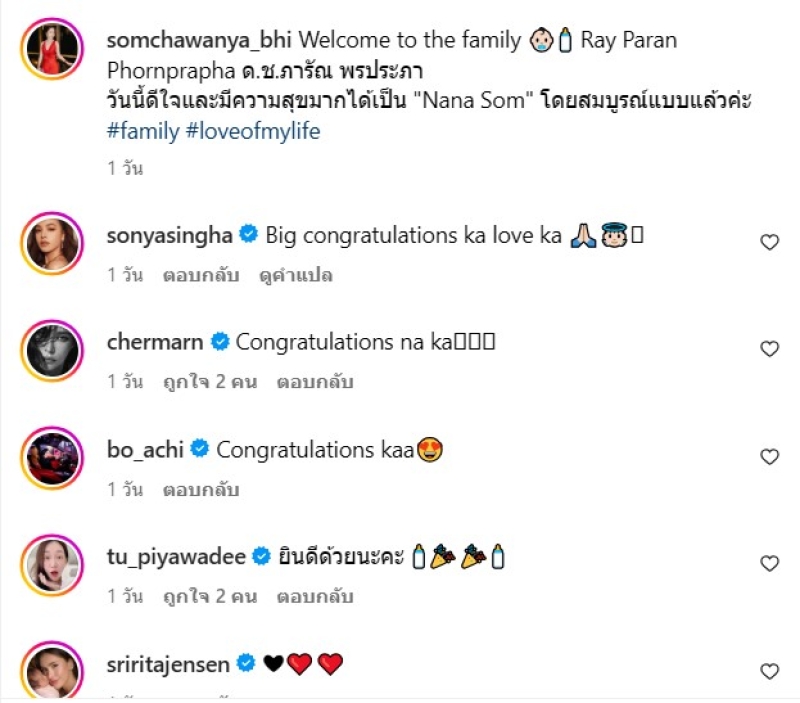Go to somchawanya_bhi username link
Image resolution: width=800 pixels, height=703 pixels.
tap(199, 41)
